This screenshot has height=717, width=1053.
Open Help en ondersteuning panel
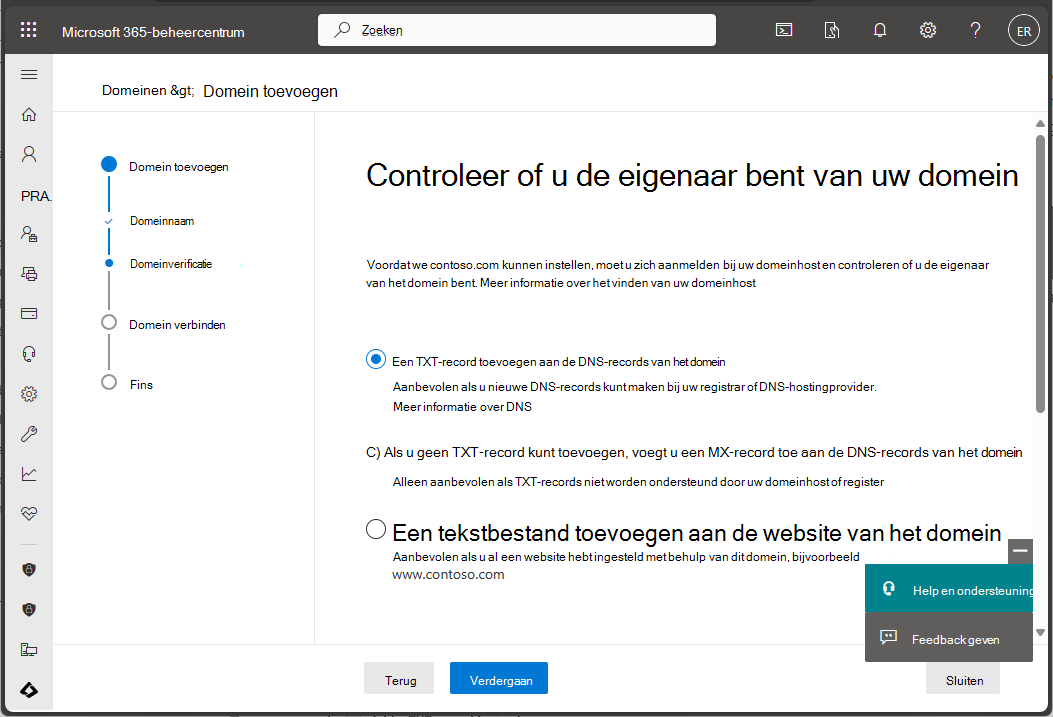tap(949, 589)
